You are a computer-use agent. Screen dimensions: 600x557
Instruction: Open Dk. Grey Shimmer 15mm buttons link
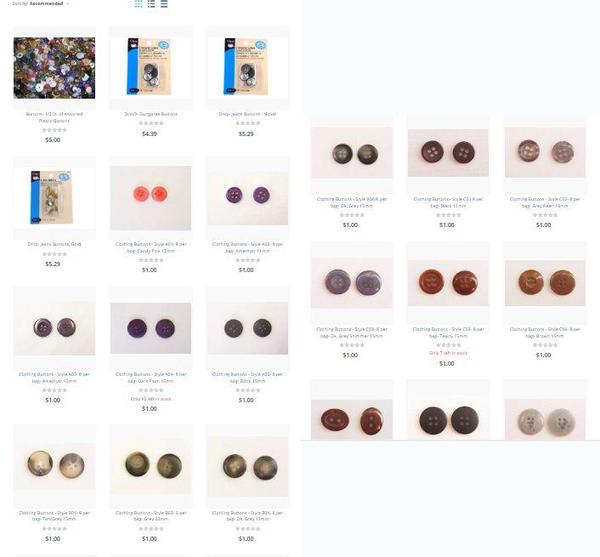352,332
